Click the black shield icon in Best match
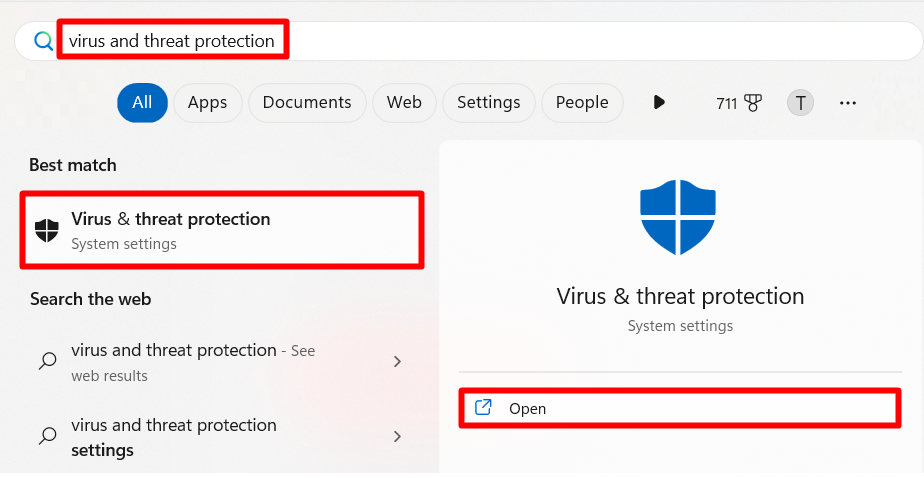This screenshot has height=478, width=924. (x=47, y=230)
